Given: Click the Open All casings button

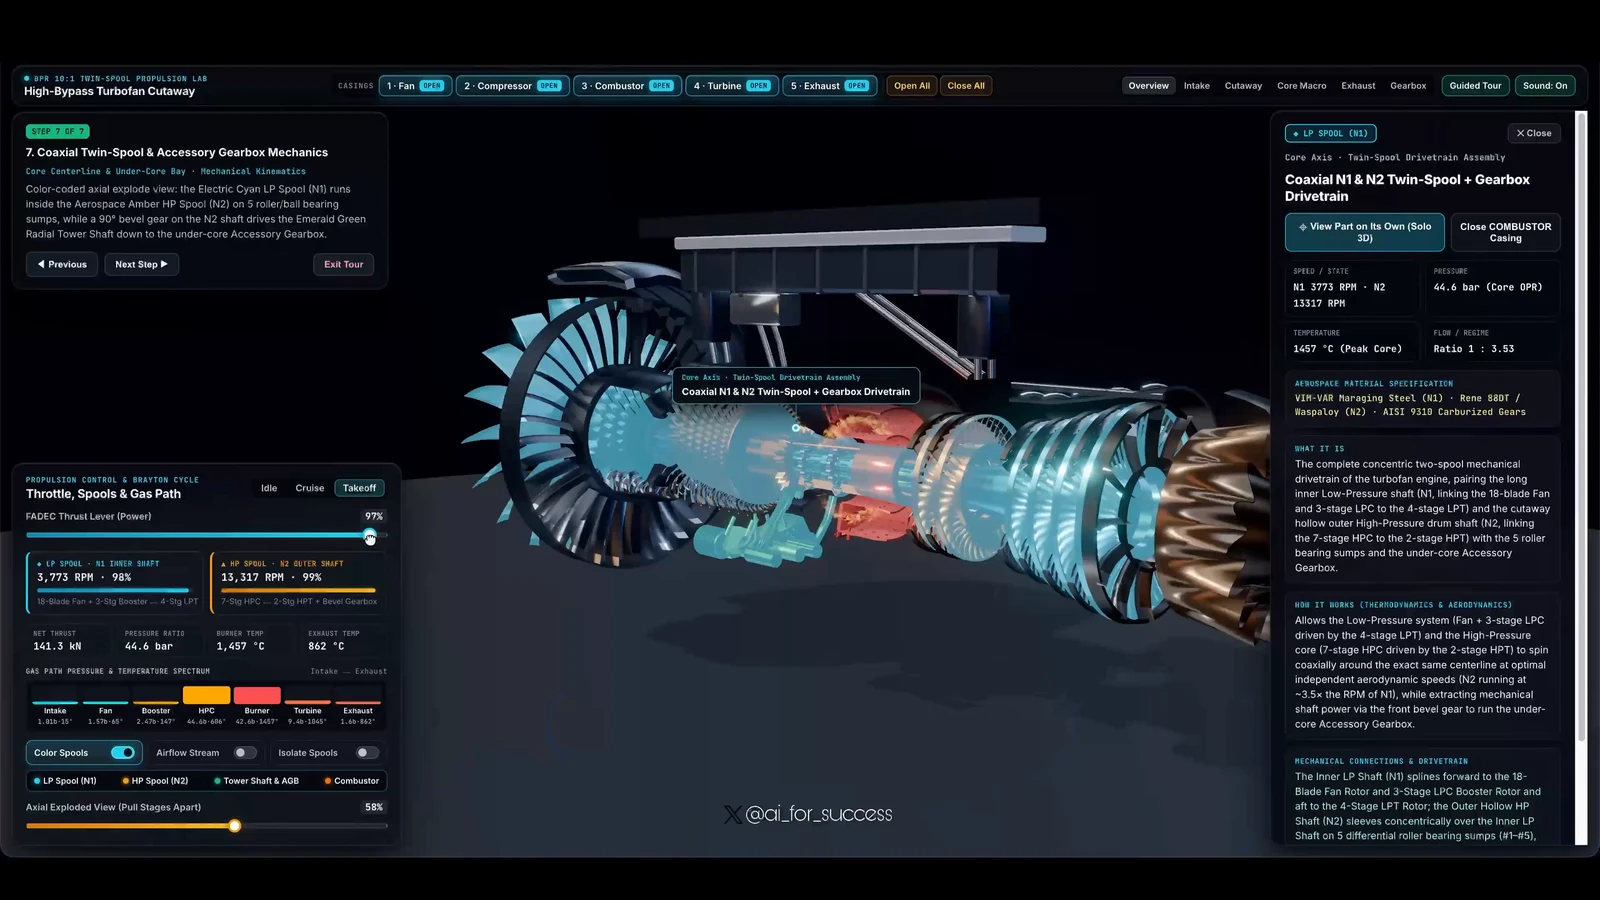Looking at the screenshot, I should tap(912, 86).
